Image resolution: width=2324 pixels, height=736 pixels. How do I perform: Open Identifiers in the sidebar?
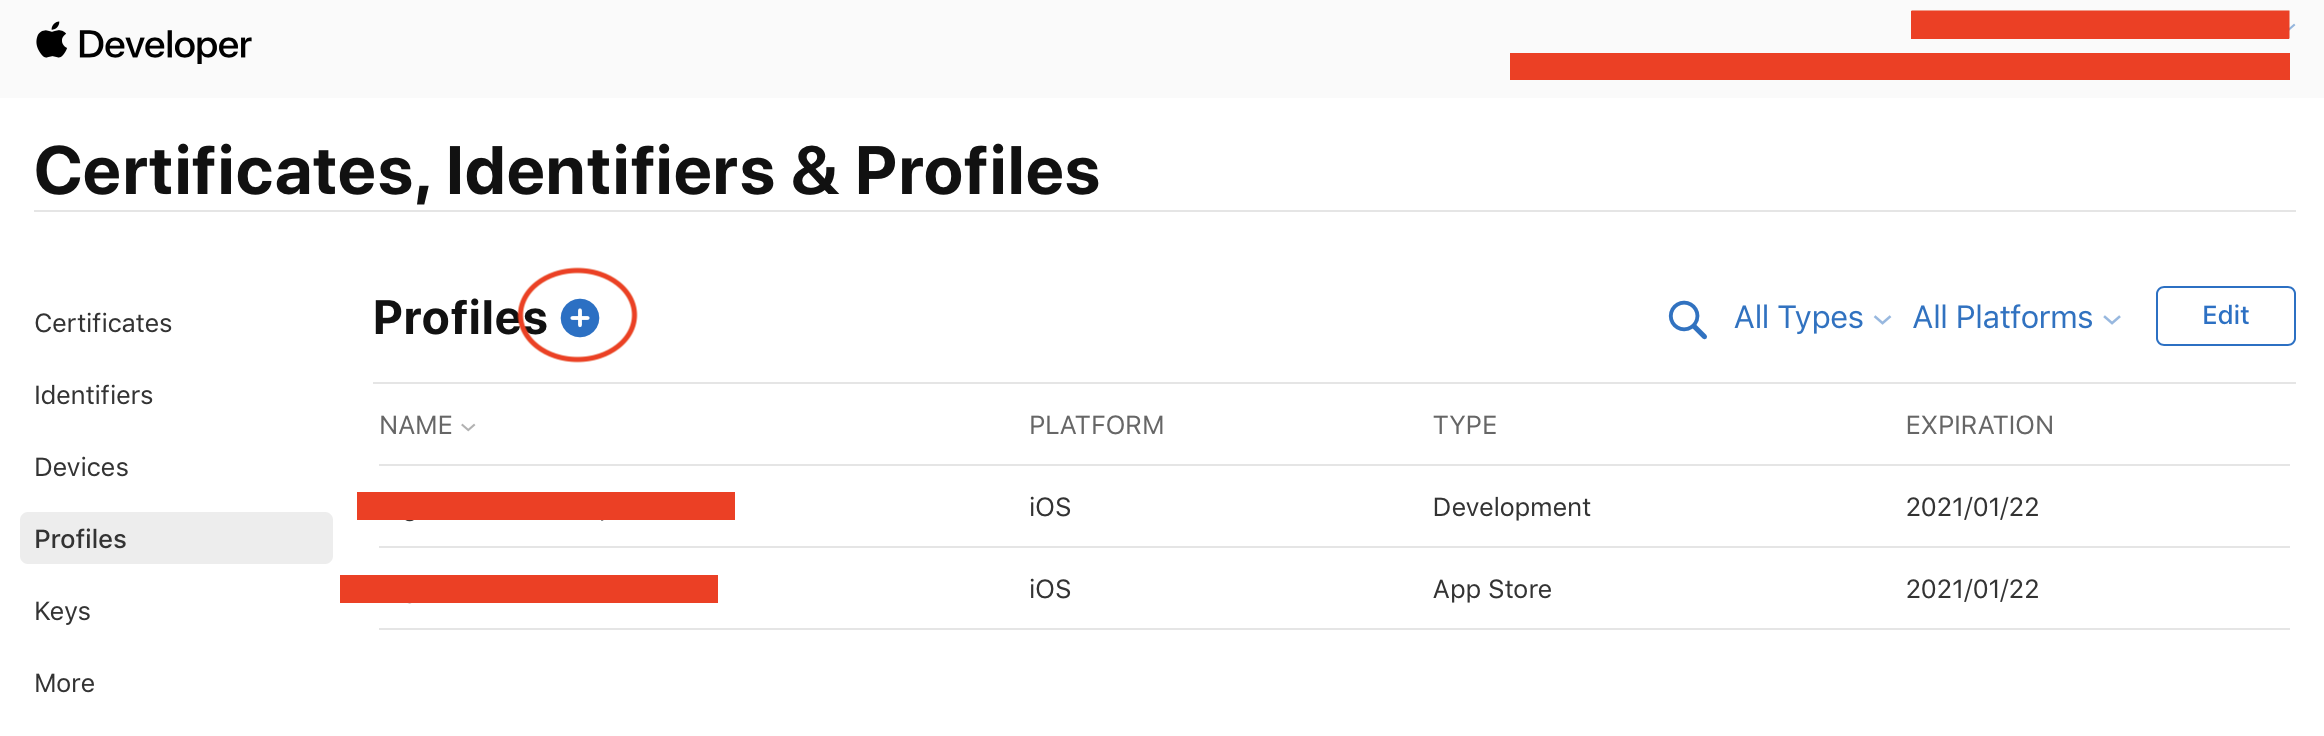pyautogui.click(x=93, y=395)
